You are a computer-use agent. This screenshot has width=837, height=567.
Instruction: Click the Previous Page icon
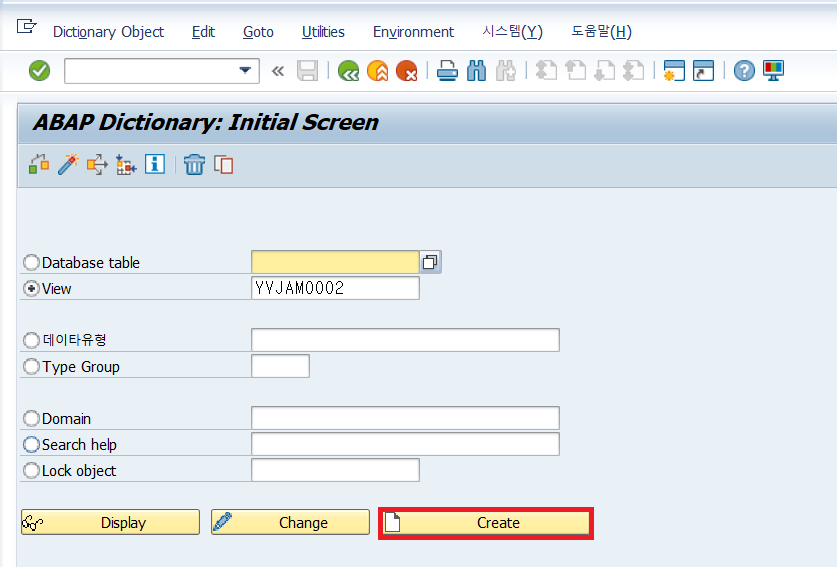(575, 70)
